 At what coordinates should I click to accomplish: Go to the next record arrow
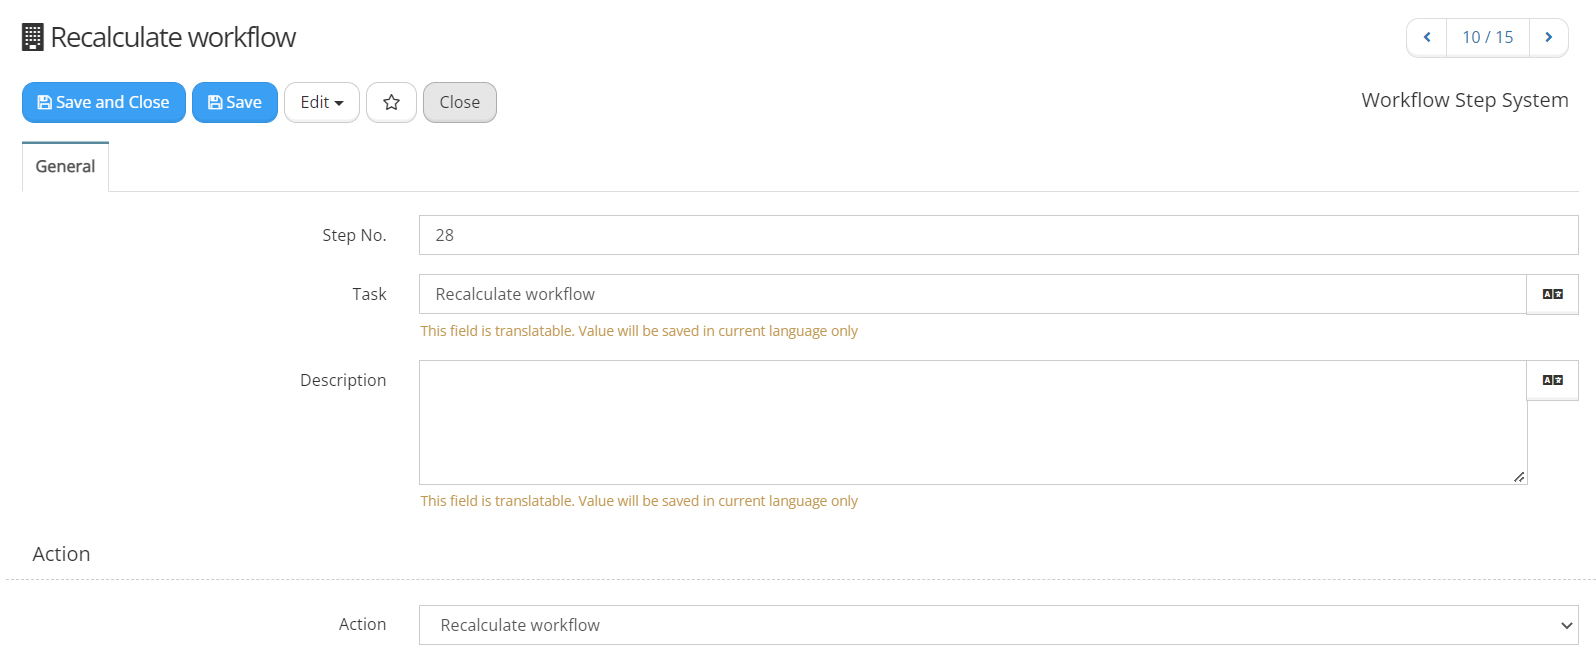[1548, 38]
